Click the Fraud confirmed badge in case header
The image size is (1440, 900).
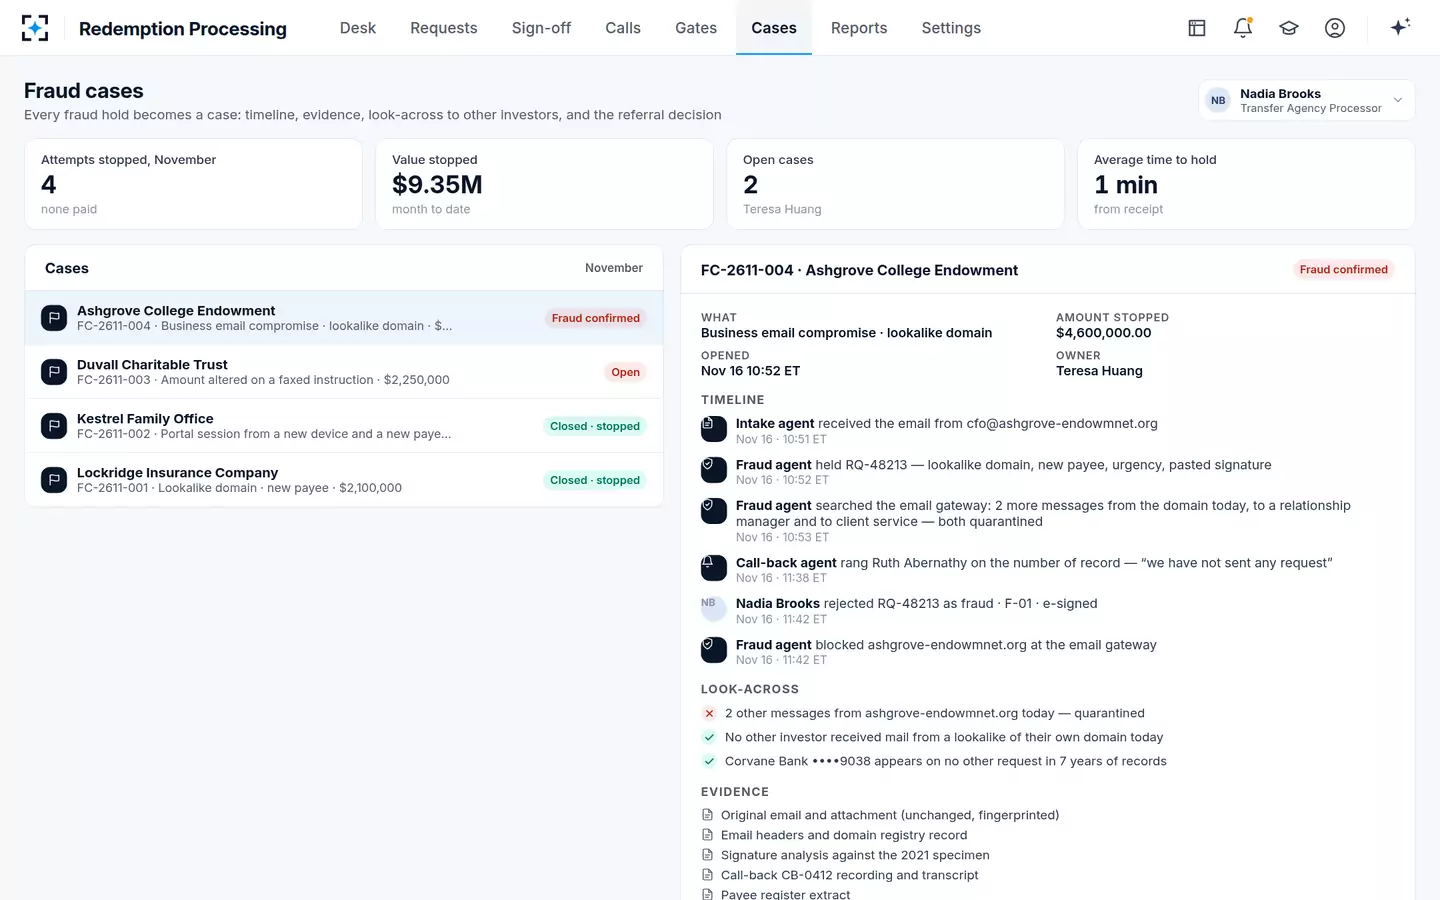click(x=1343, y=269)
